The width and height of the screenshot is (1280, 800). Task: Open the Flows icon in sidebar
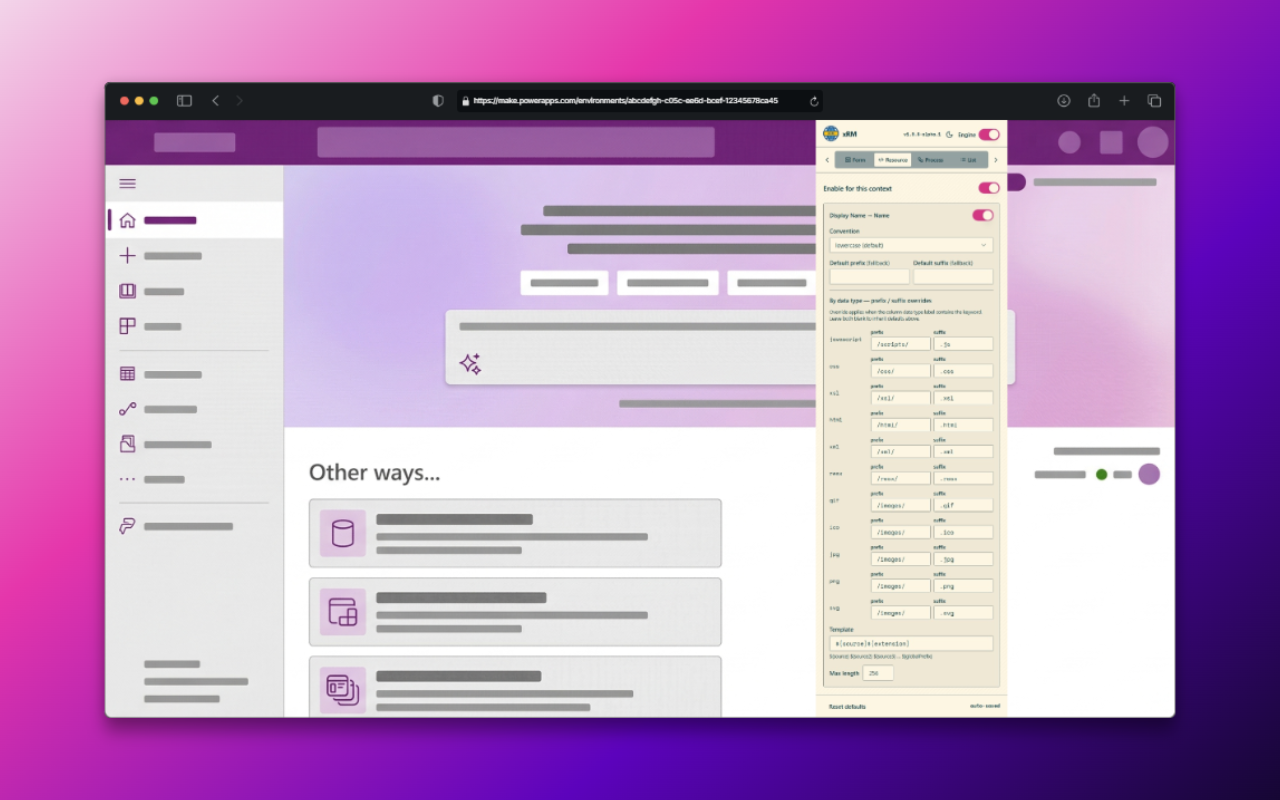coord(127,409)
